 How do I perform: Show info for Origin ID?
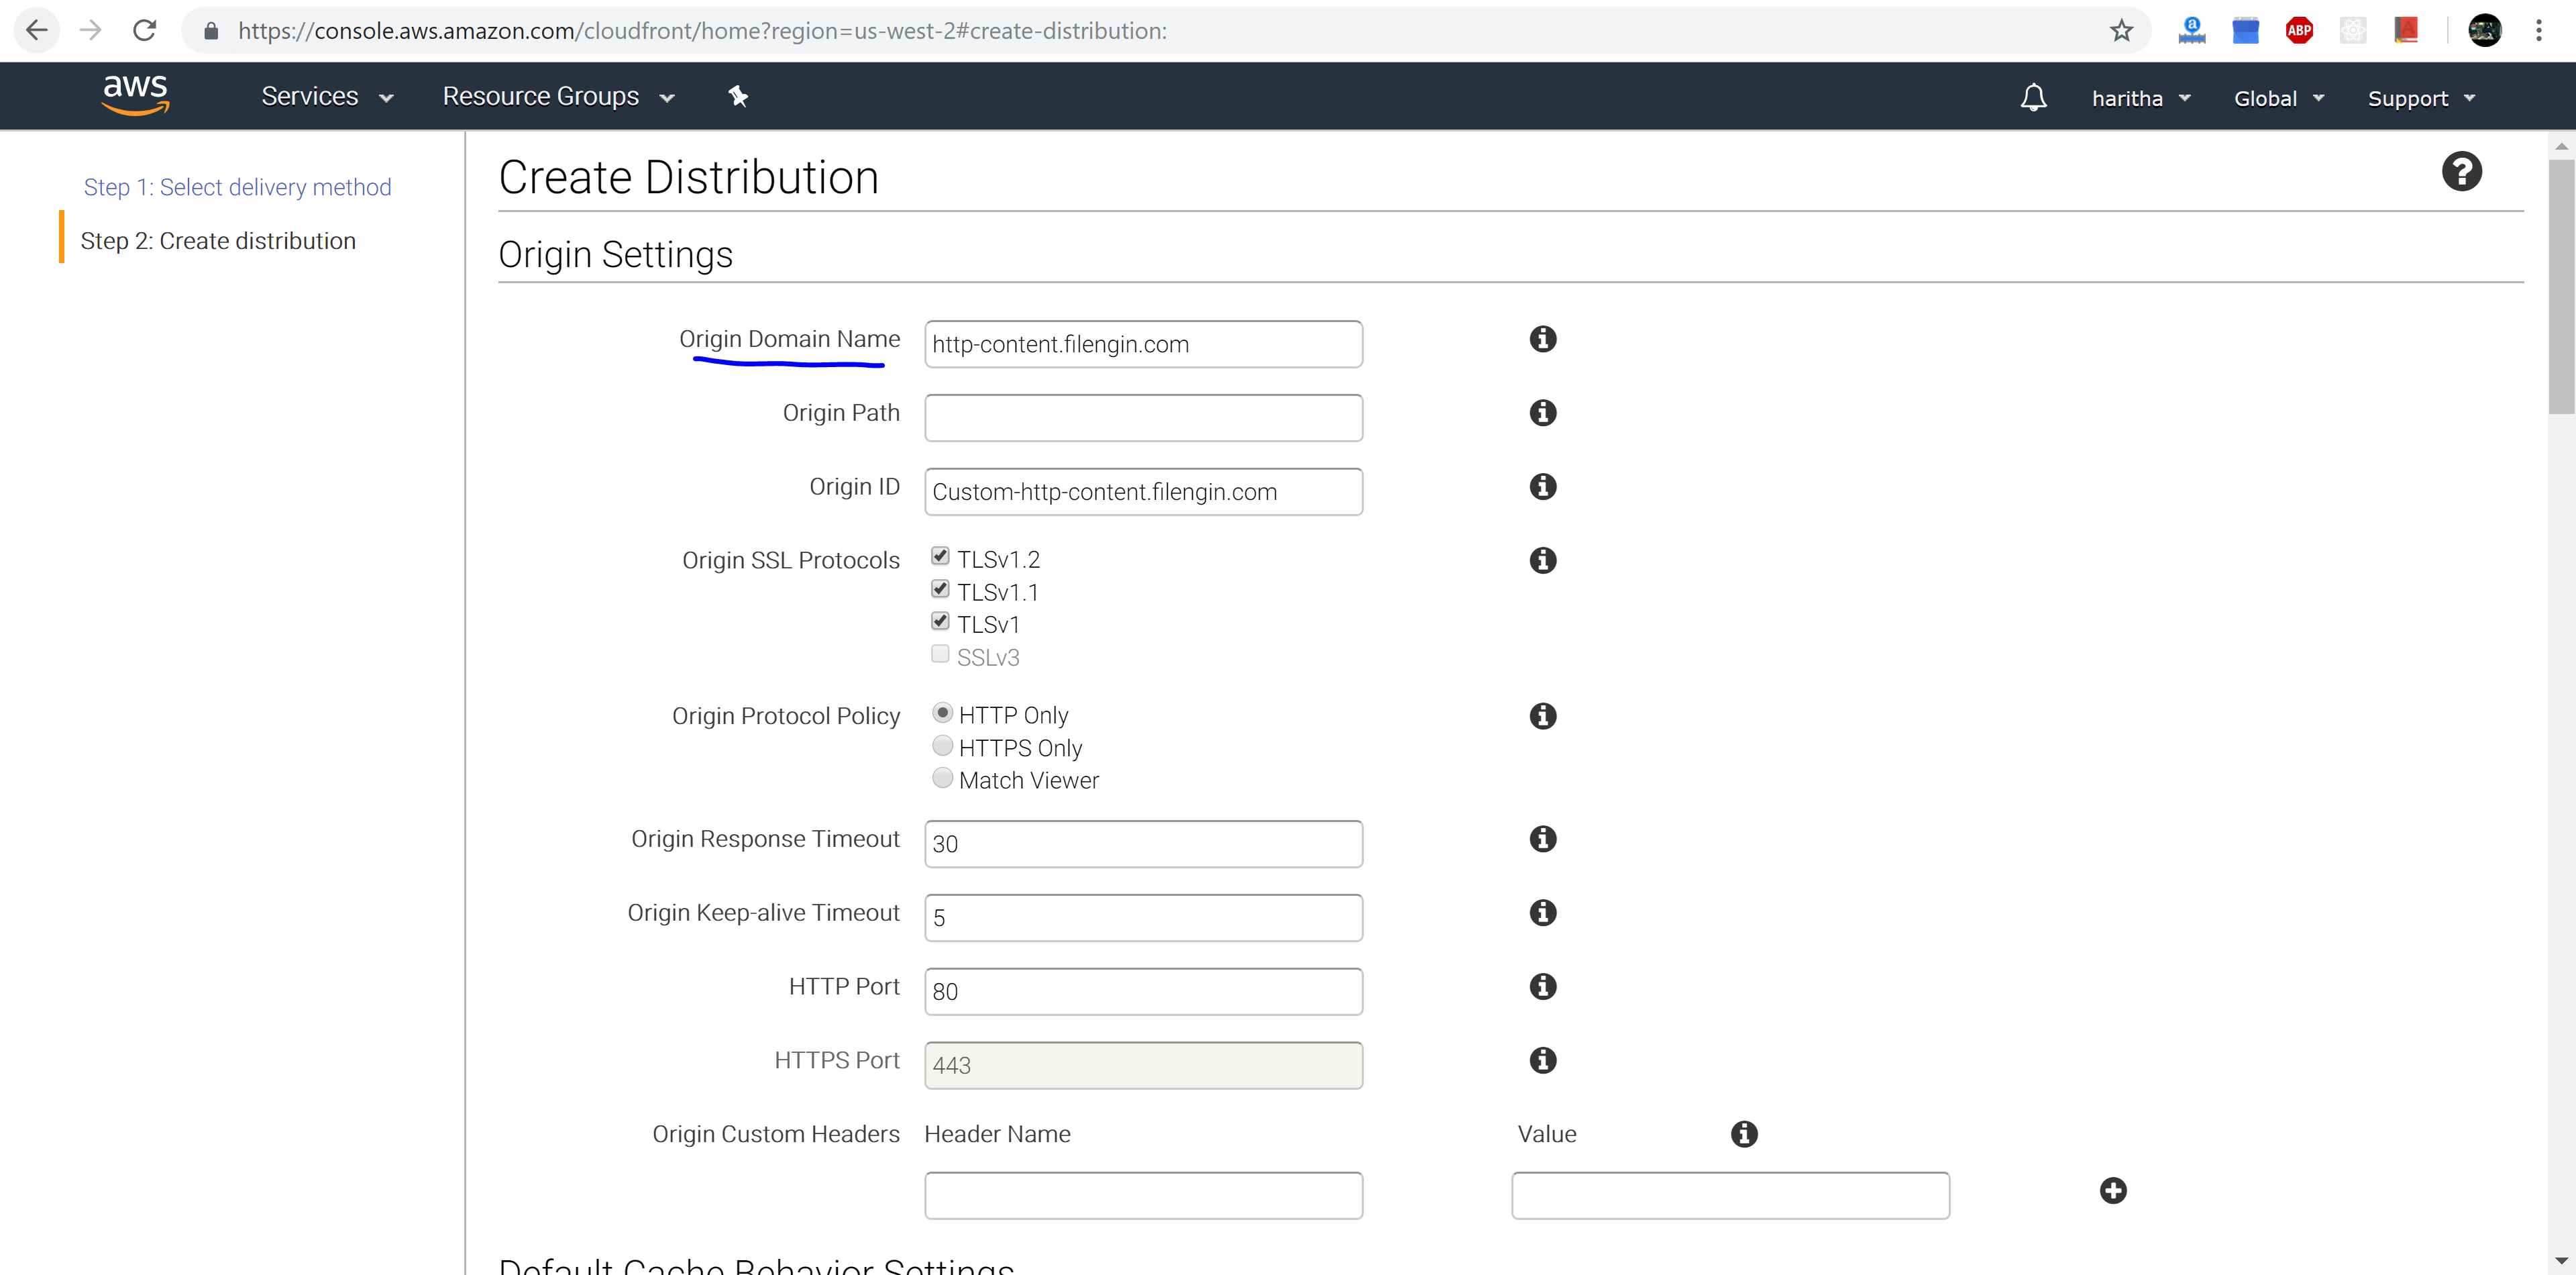coord(1542,486)
